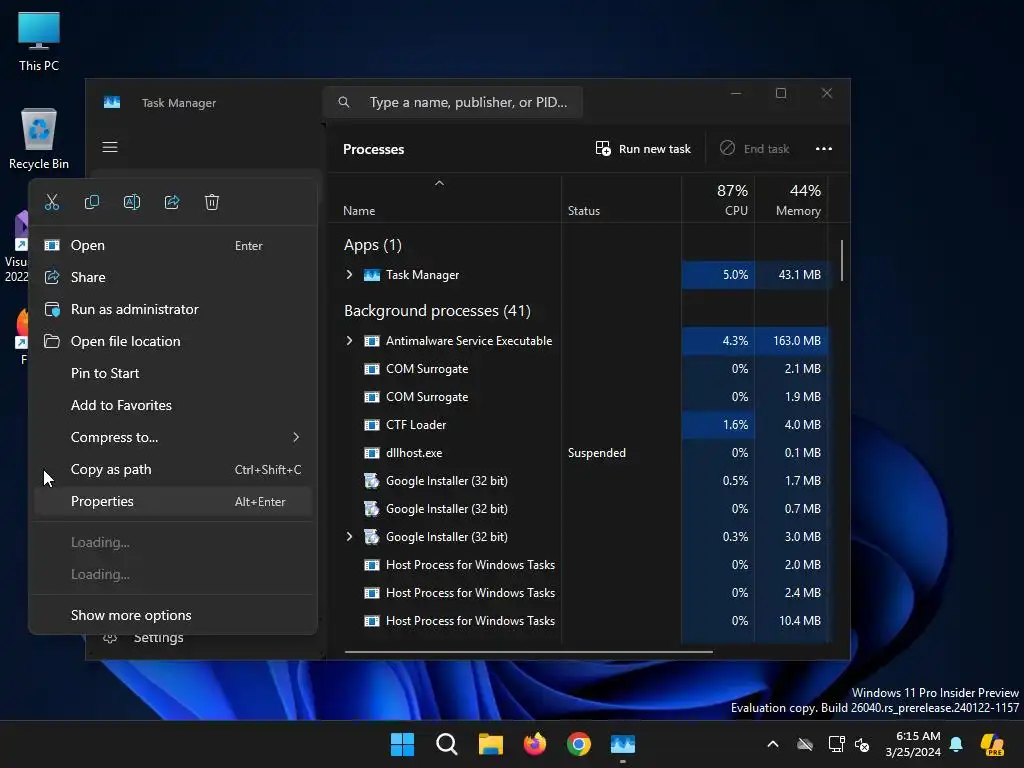This screenshot has width=1024, height=768.
Task: Open the notification bell icon
Action: pyautogui.click(x=956, y=744)
